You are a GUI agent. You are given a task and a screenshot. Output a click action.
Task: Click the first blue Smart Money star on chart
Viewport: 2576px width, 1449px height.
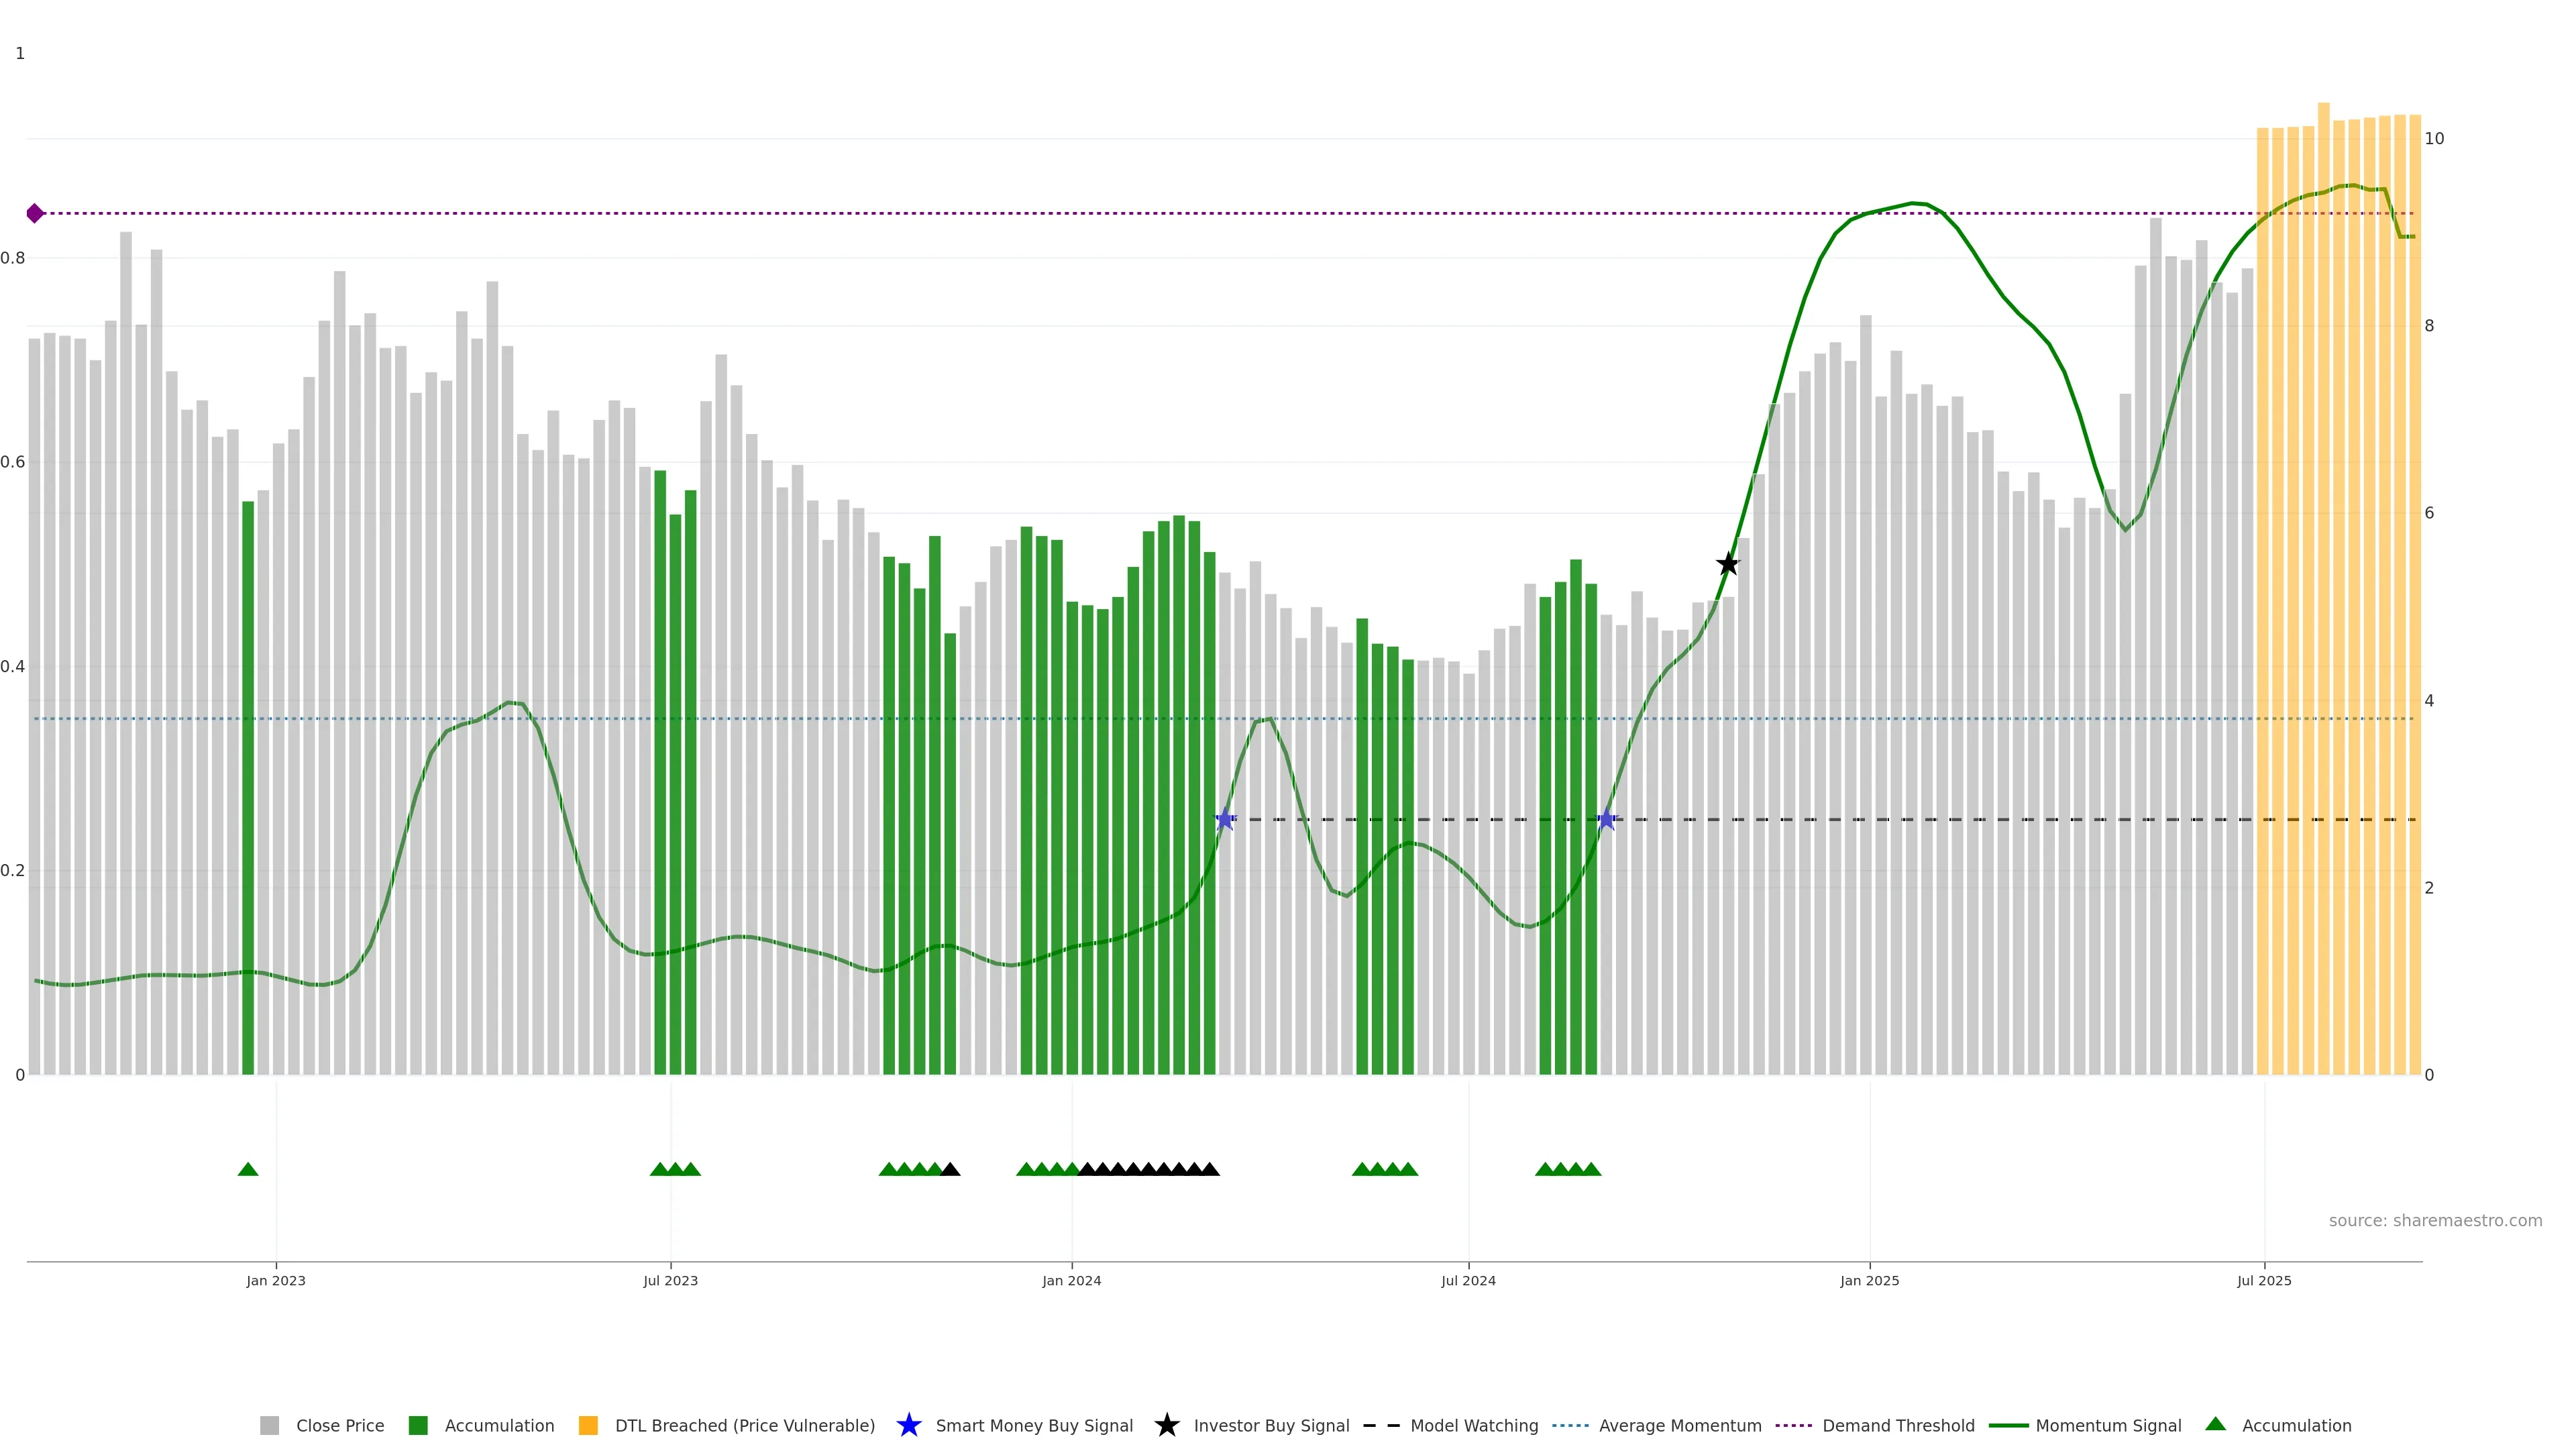pyautogui.click(x=1225, y=819)
